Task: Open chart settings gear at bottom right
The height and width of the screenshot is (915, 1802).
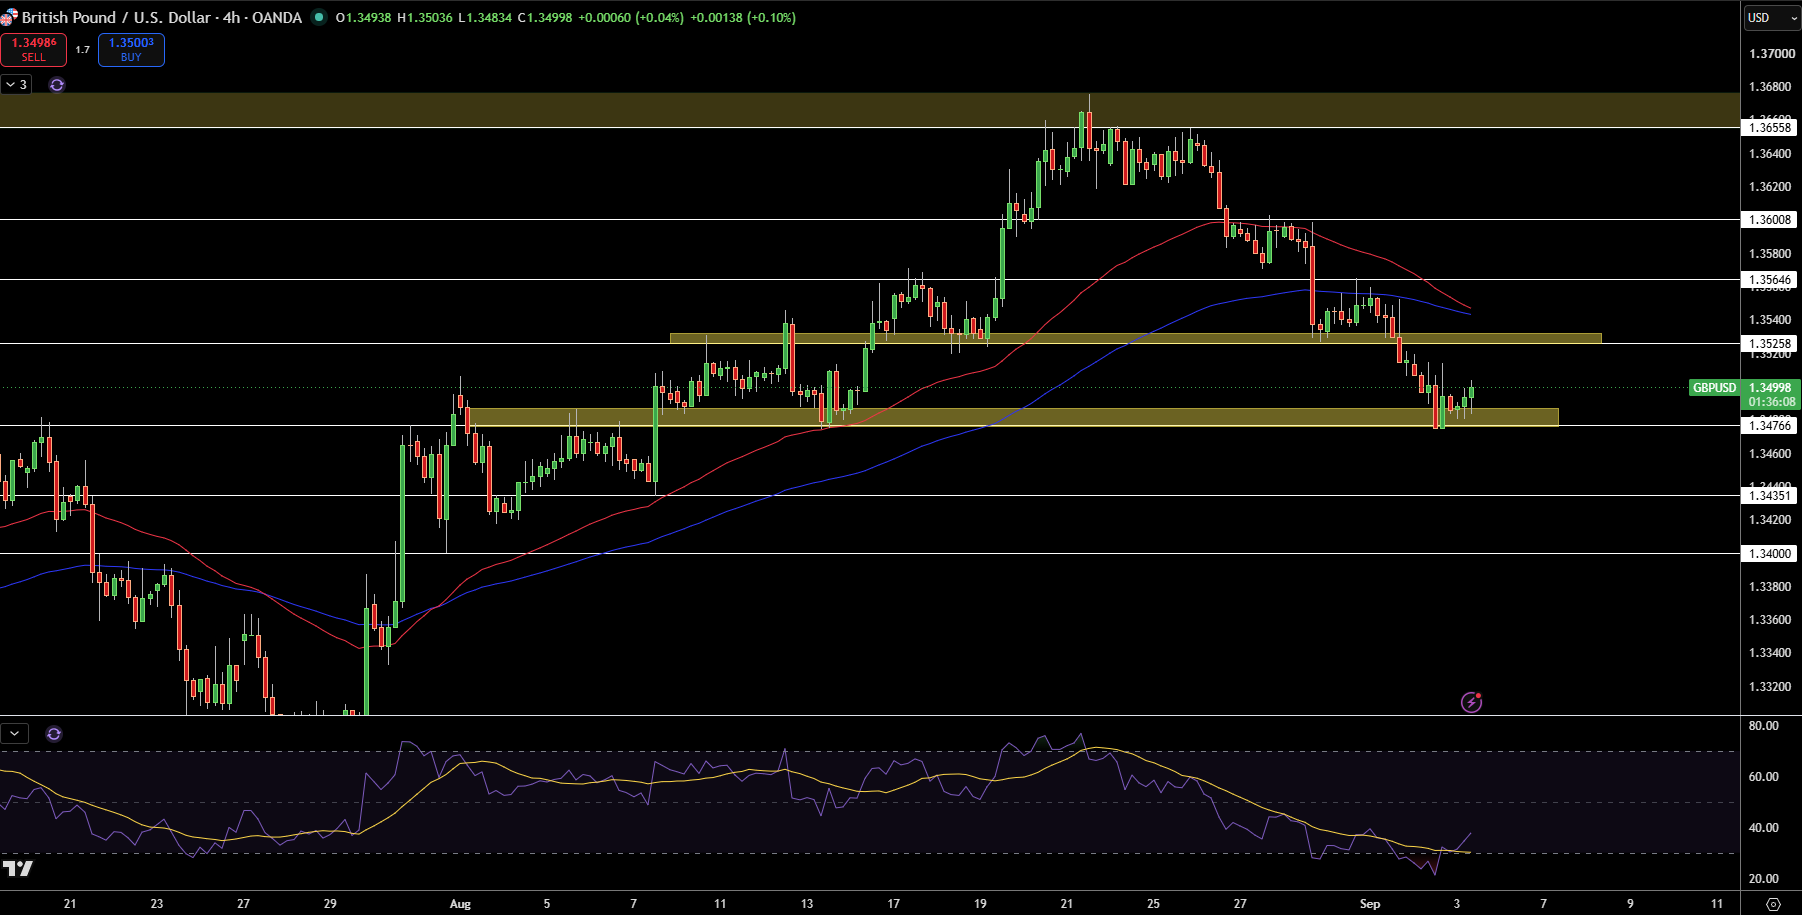Action: 1773,904
